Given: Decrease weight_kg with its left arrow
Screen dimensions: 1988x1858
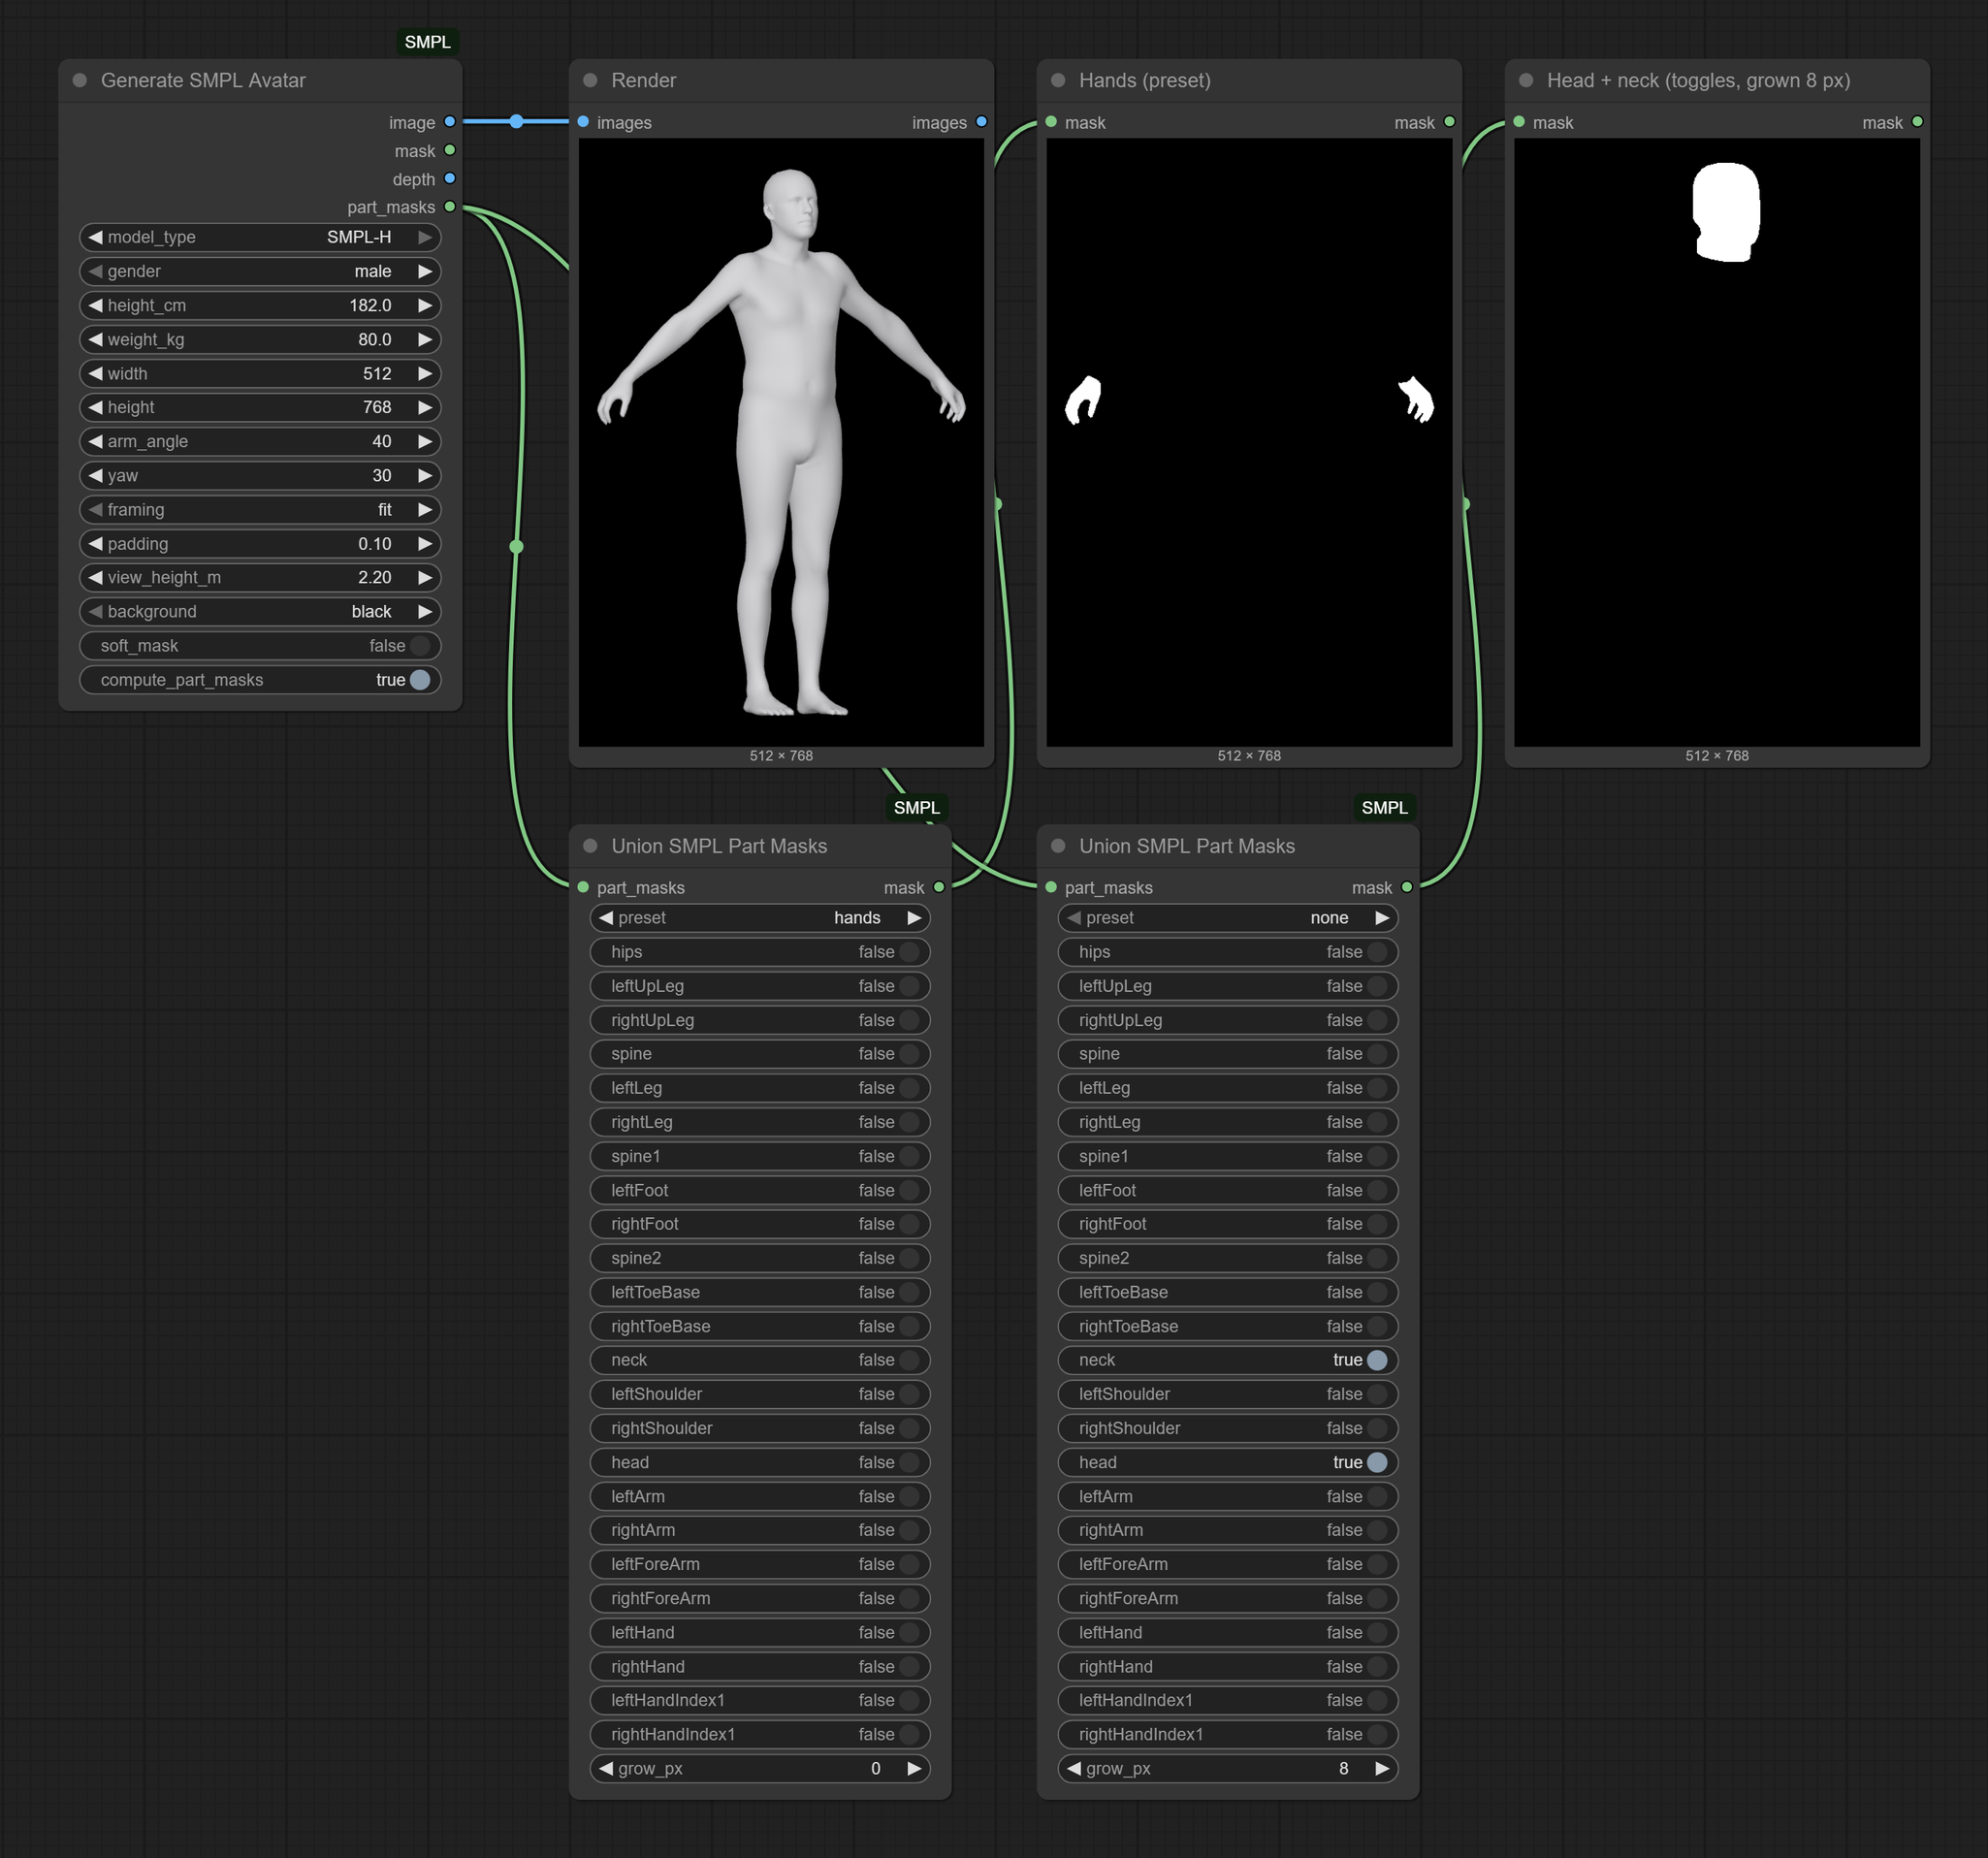Looking at the screenshot, I should pyautogui.click(x=96, y=339).
